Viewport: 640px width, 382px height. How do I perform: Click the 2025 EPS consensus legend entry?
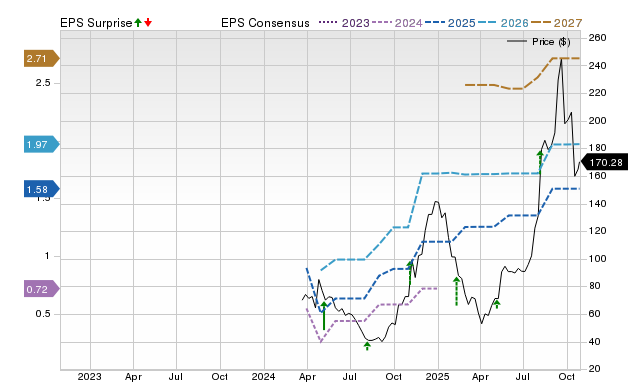[450, 23]
